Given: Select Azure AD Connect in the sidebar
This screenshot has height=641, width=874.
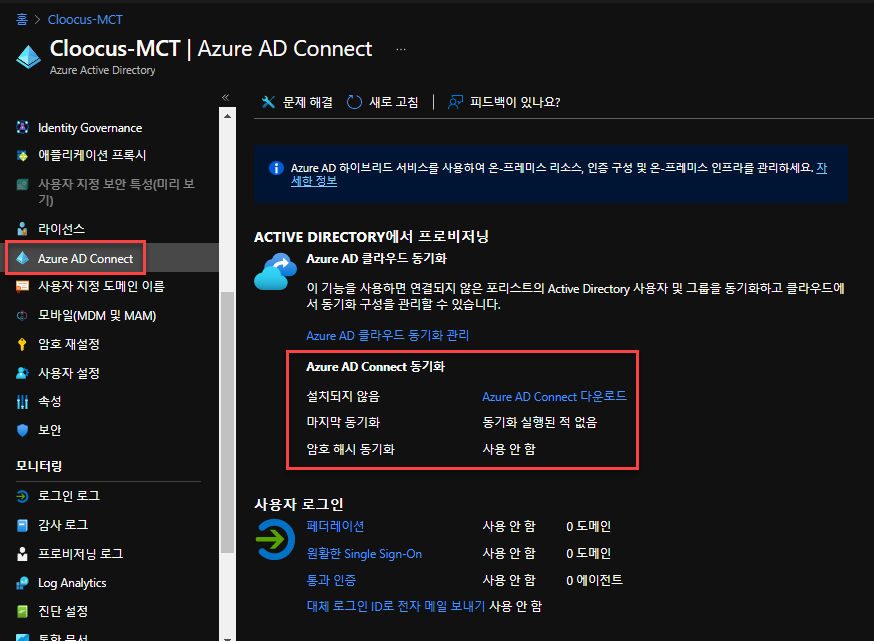Looking at the screenshot, I should click(85, 259).
